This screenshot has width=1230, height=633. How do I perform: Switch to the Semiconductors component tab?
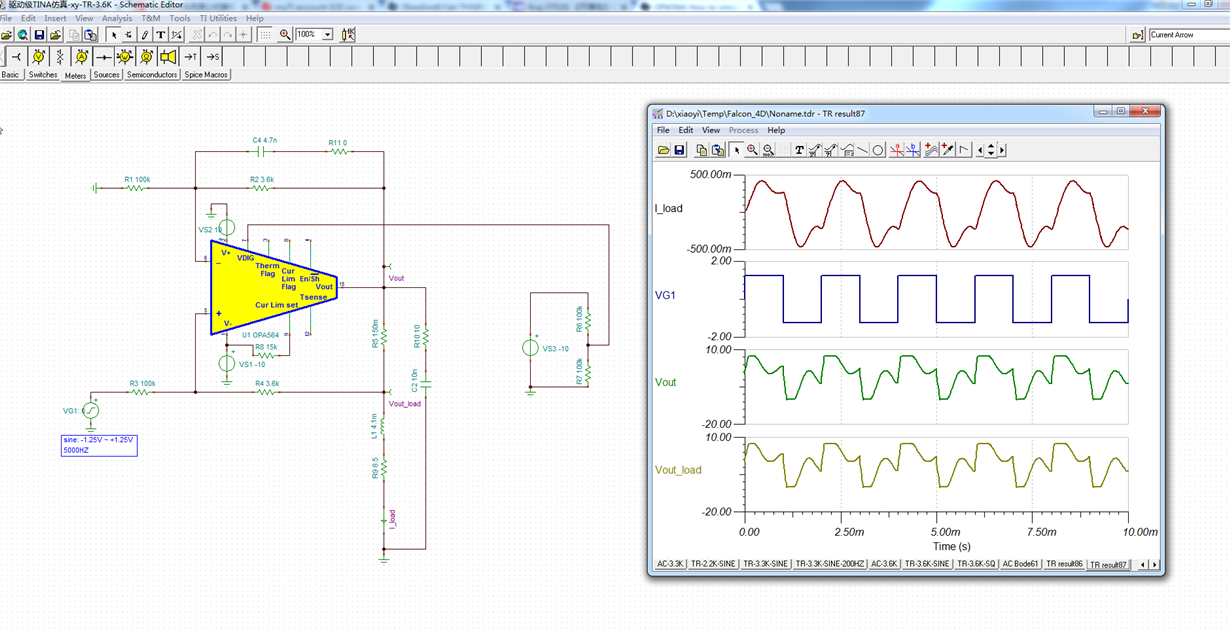(x=152, y=75)
